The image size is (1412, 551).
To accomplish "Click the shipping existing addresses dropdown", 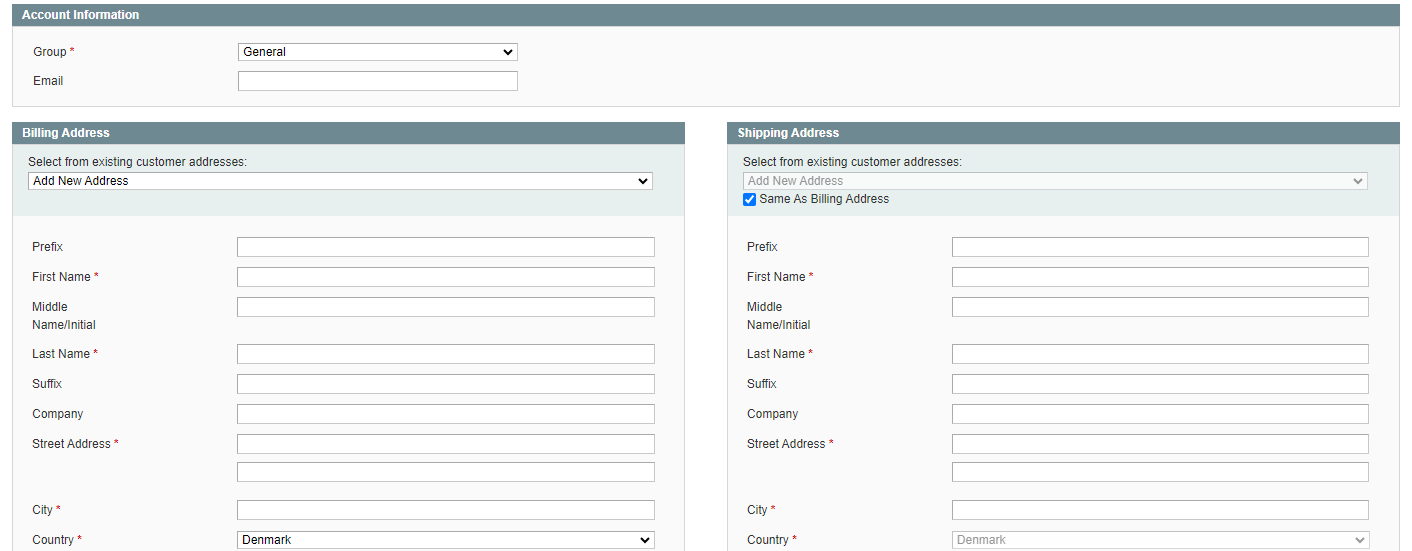I will point(1055,181).
